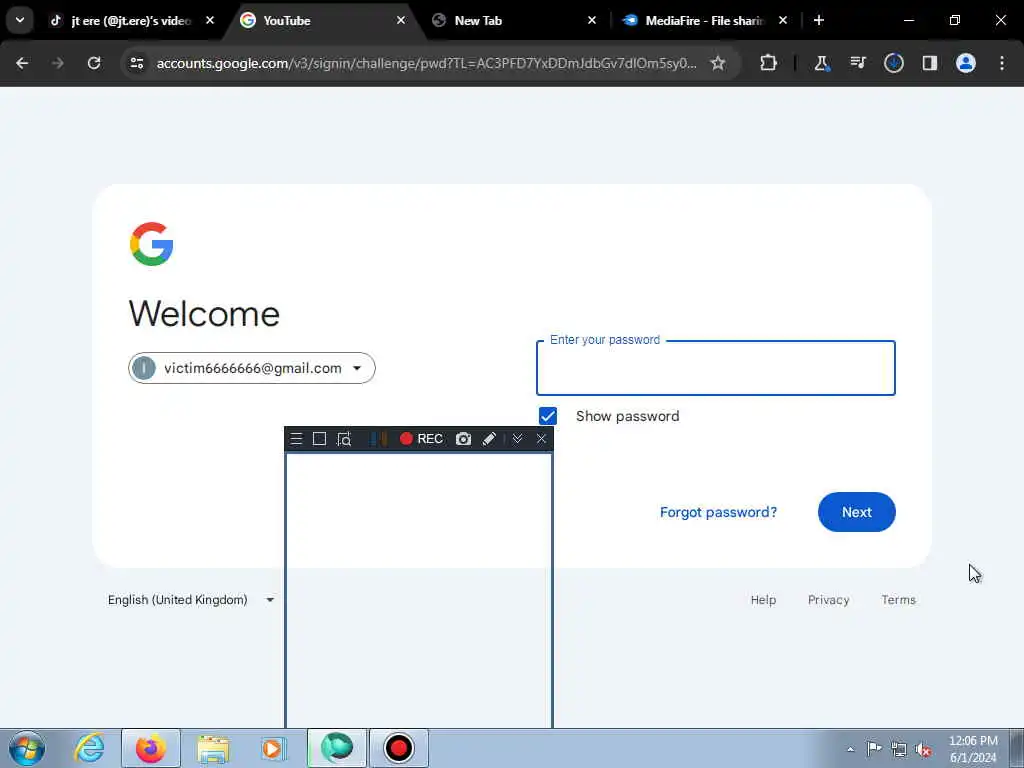Open the Chrome downloads icon

[x=893, y=63]
